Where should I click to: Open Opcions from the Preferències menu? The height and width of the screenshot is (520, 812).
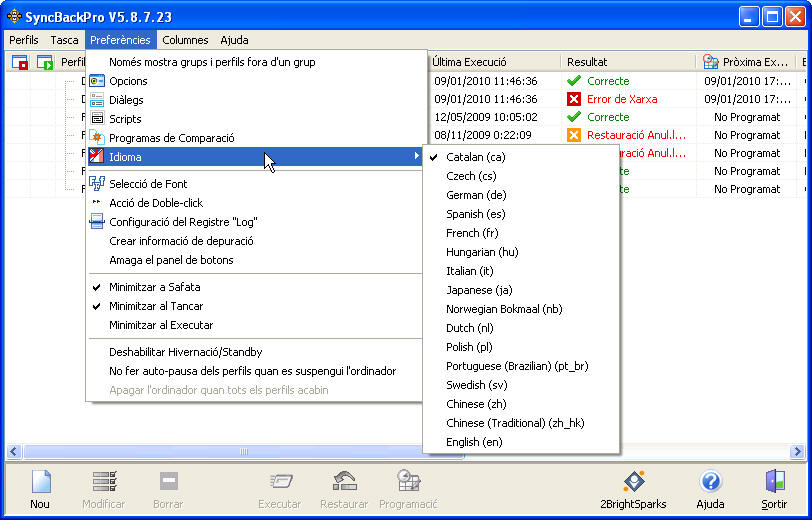click(x=256, y=81)
